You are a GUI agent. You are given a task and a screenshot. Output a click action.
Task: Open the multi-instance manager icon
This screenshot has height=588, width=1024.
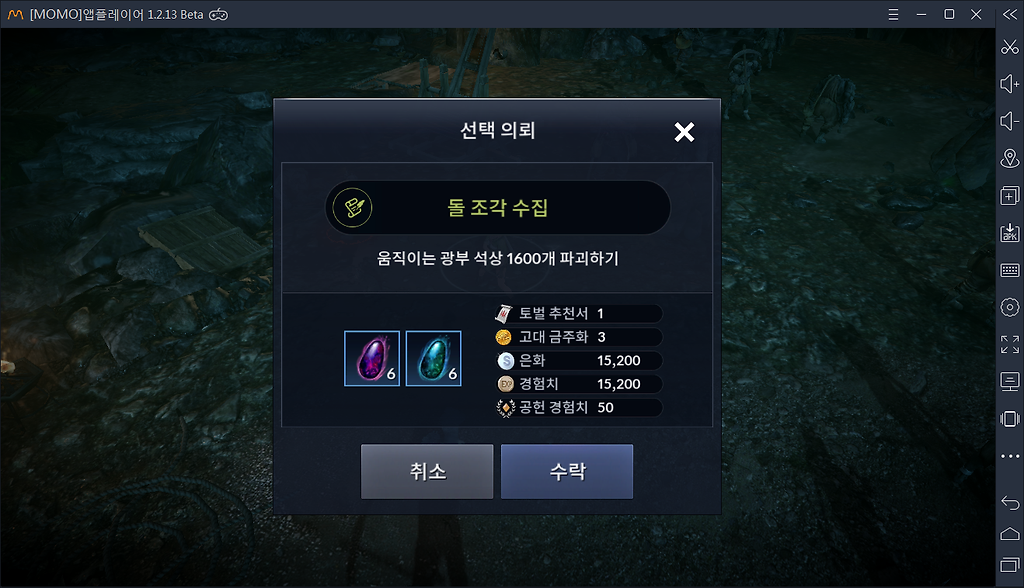coord(1010,195)
